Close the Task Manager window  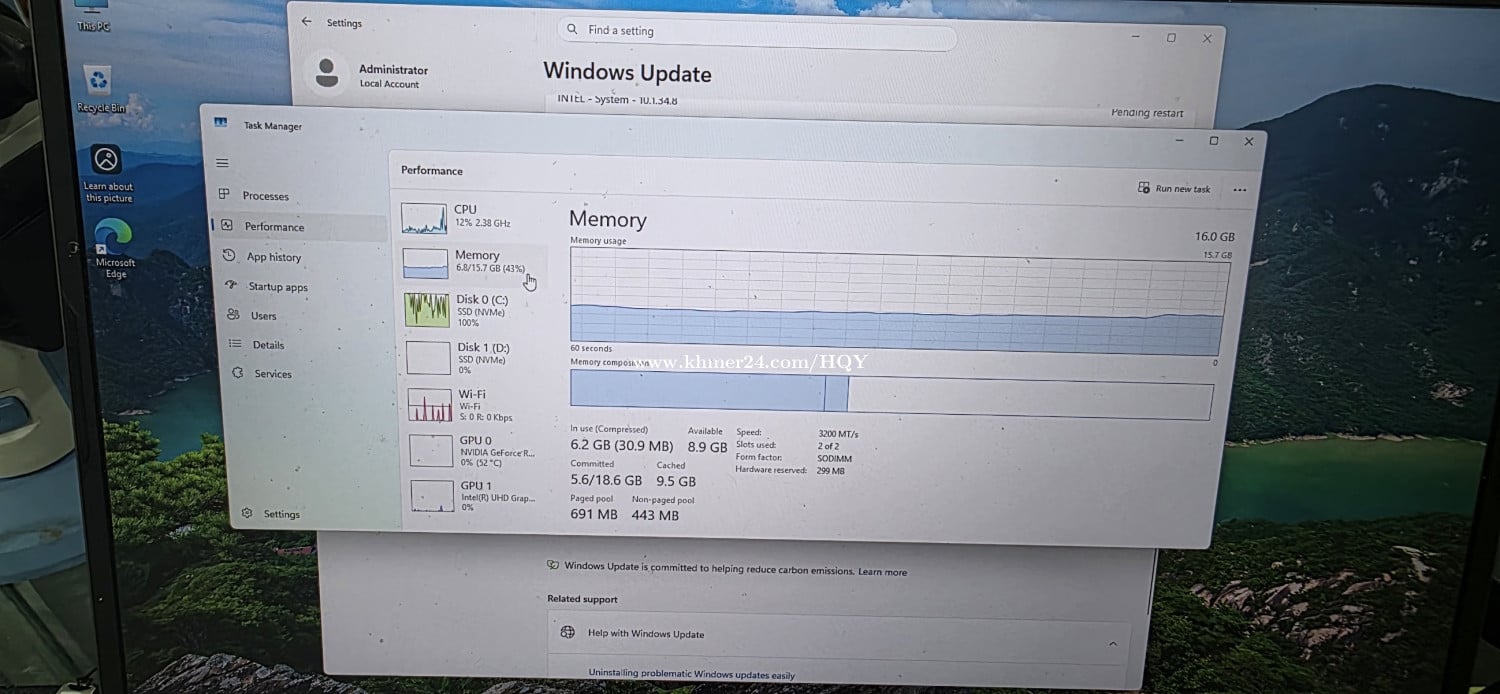(x=1248, y=142)
